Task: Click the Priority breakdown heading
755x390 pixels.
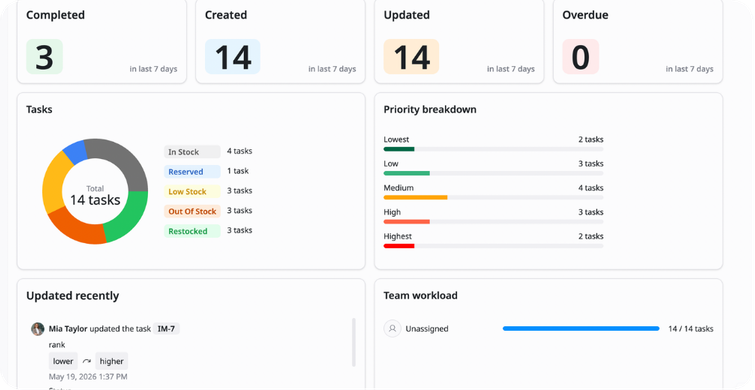Action: [430, 110]
